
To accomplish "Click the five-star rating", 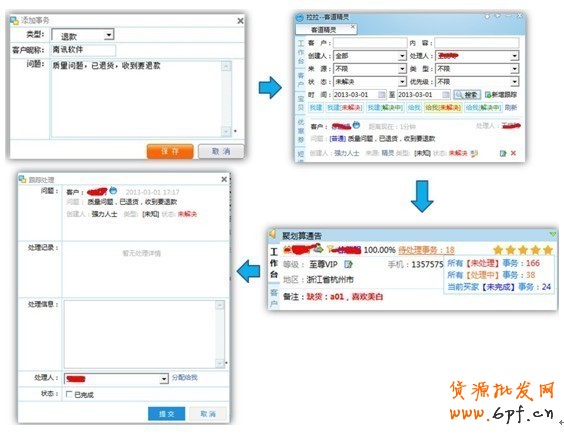I will click(x=523, y=250).
